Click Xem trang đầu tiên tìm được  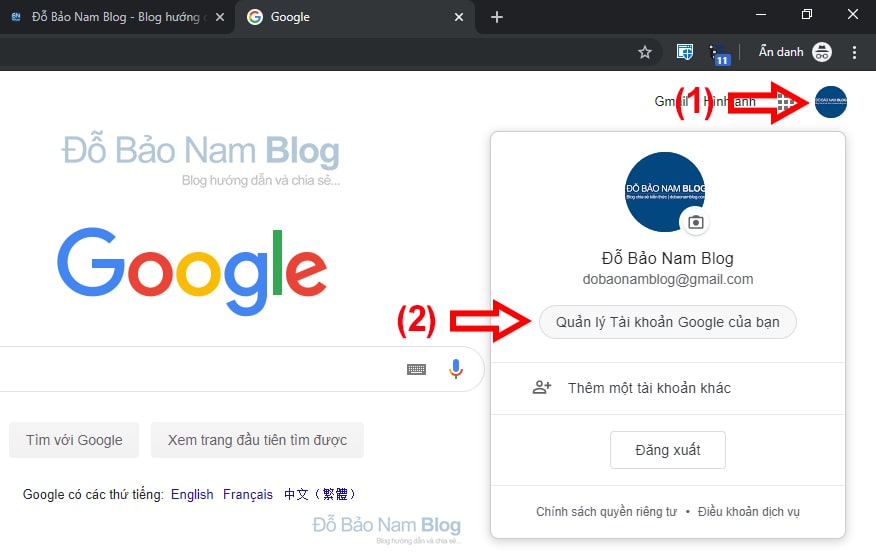pyautogui.click(x=257, y=440)
